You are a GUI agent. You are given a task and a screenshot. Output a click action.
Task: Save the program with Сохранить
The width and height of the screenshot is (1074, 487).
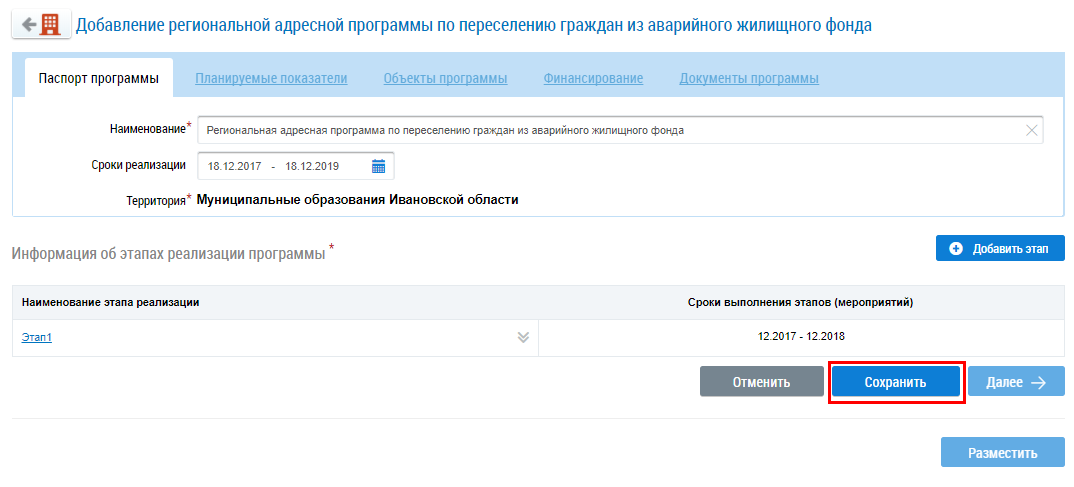896,382
